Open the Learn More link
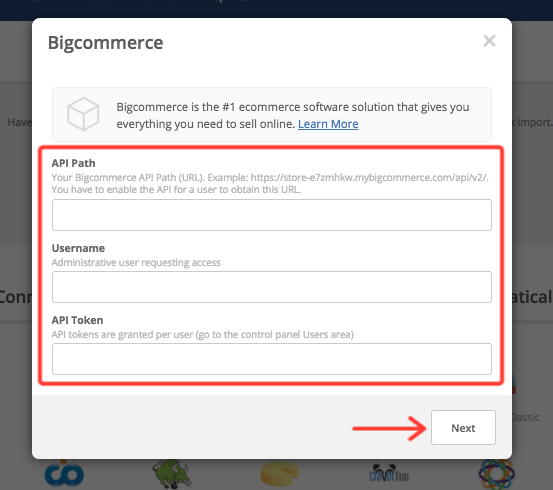 click(x=328, y=124)
